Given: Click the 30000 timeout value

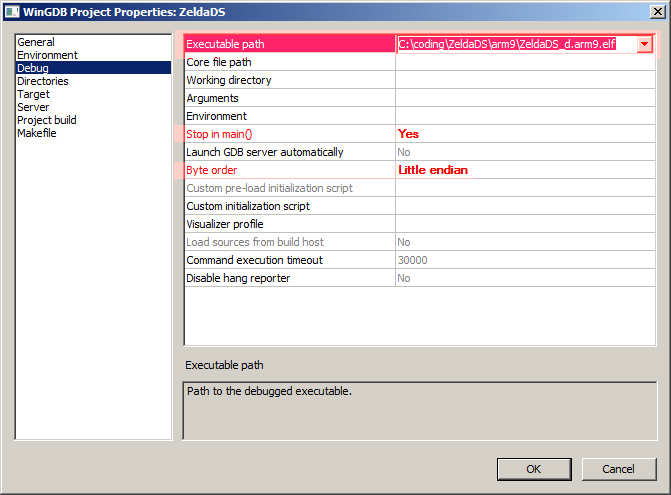Looking at the screenshot, I should (526, 260).
